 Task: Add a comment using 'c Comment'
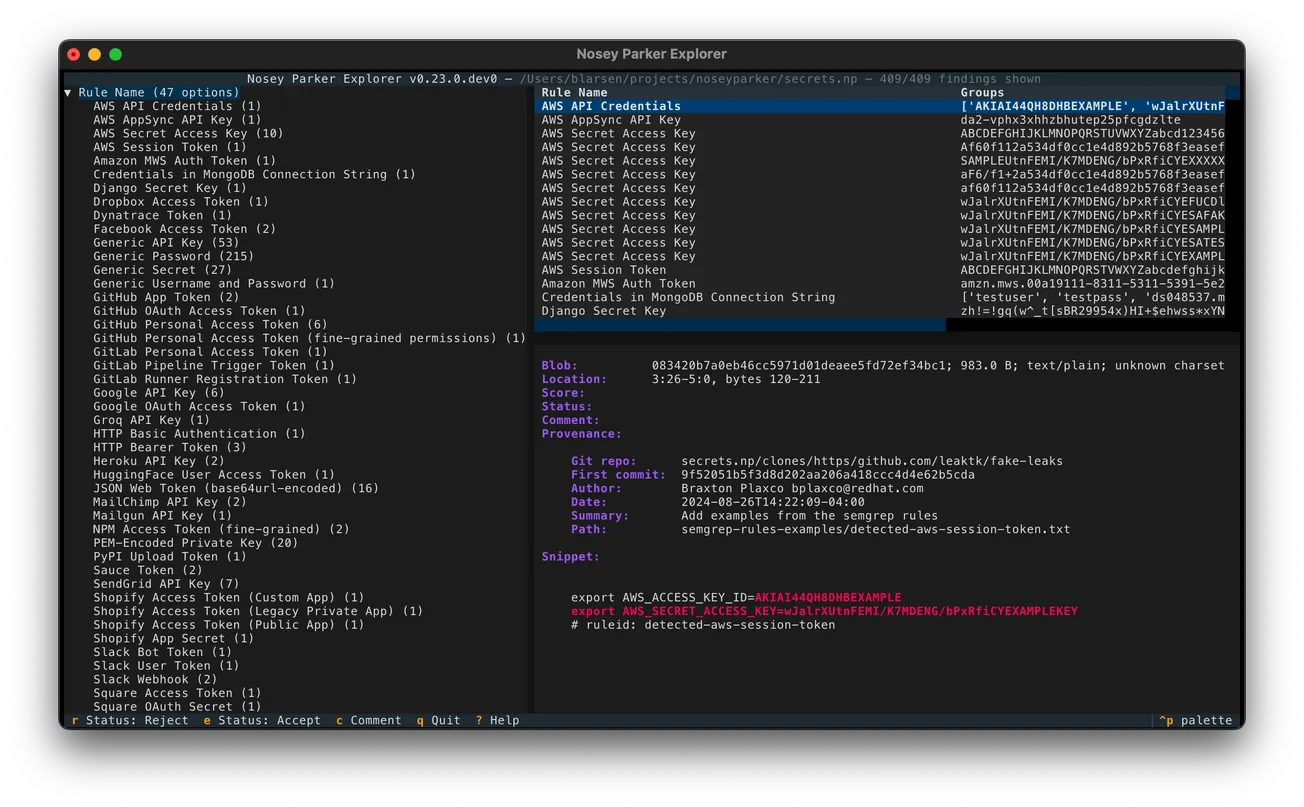coord(369,720)
